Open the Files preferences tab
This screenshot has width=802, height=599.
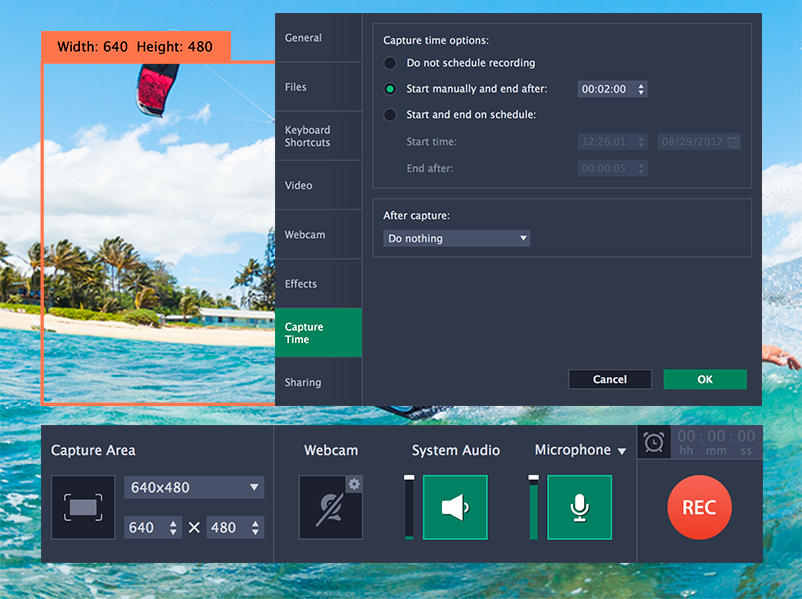point(318,87)
